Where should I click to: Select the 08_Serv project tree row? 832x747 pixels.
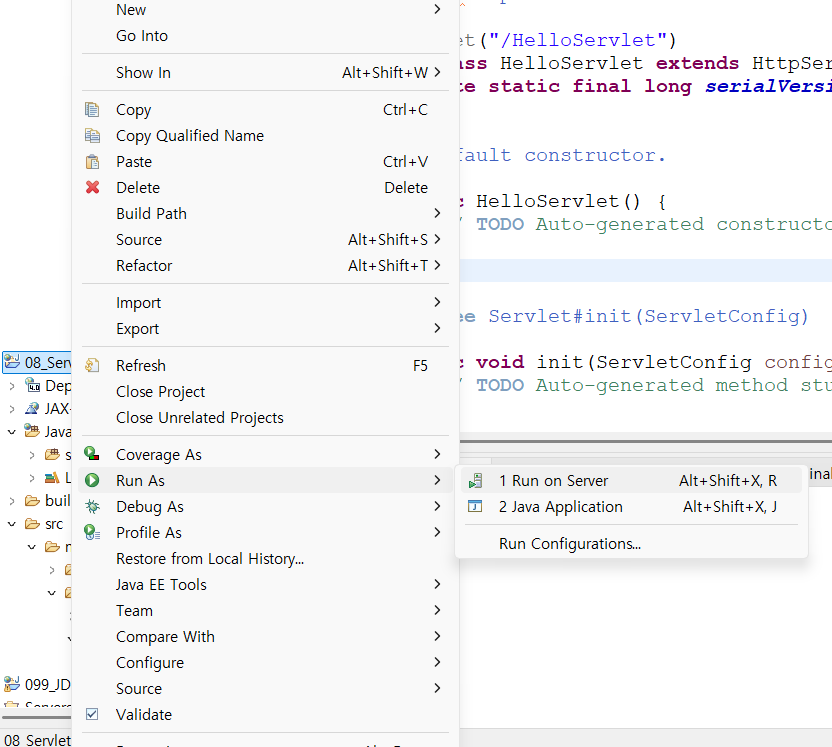[37, 362]
